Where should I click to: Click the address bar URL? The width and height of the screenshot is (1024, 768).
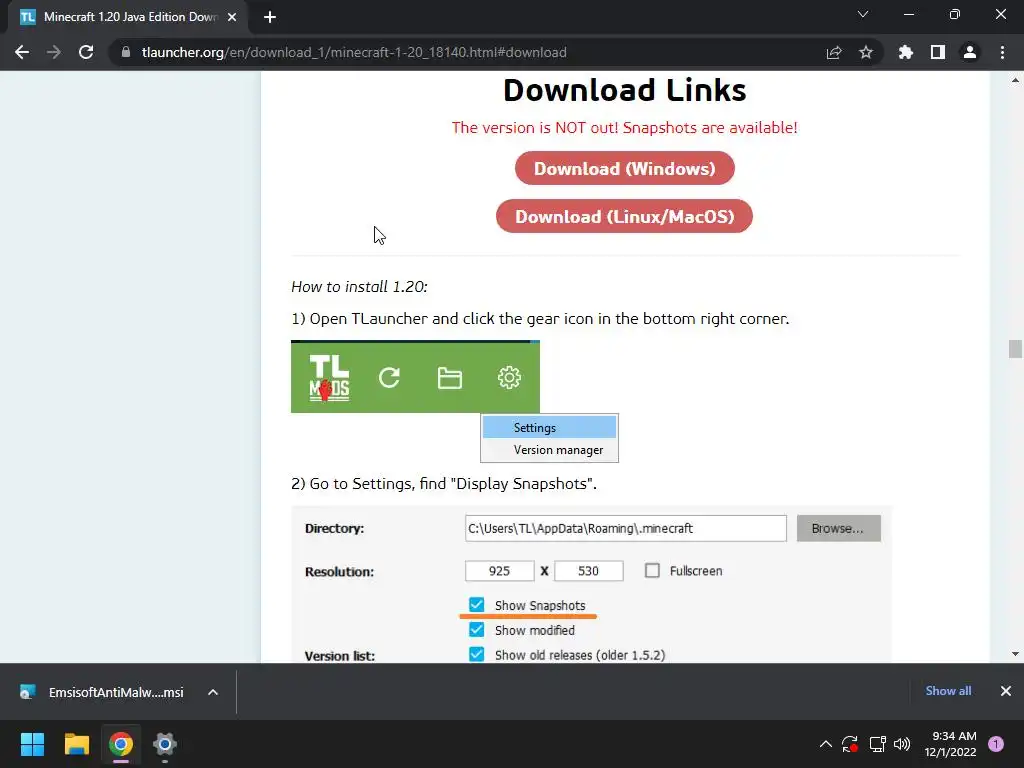(354, 52)
